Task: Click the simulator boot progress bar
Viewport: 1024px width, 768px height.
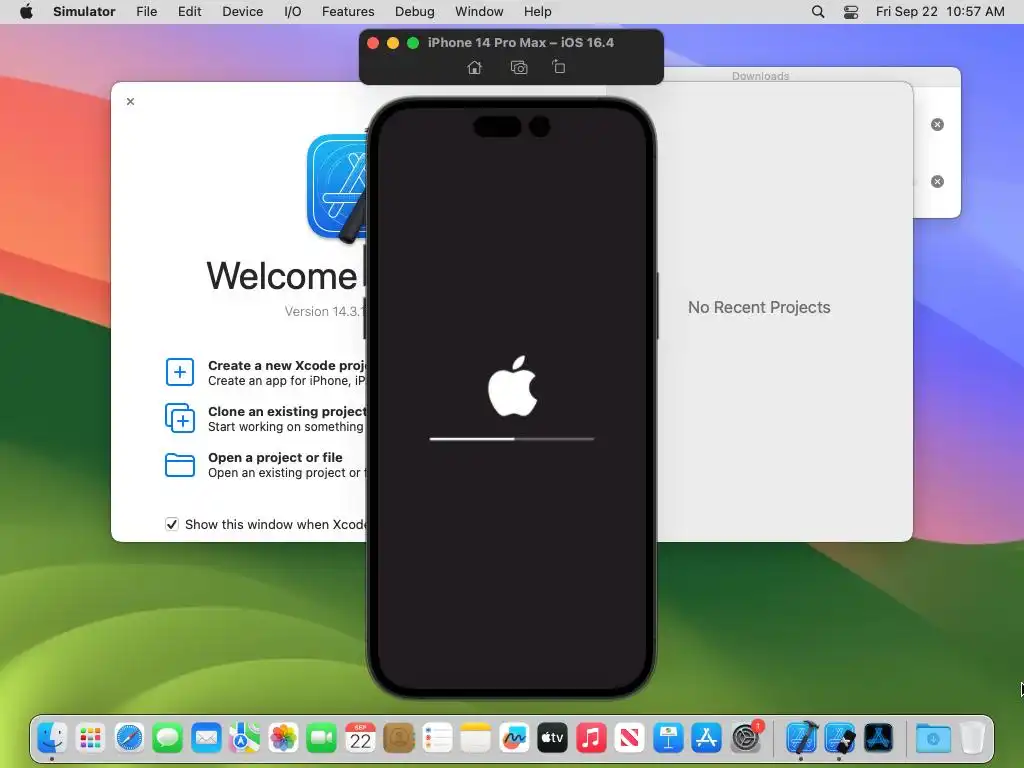Action: click(512, 439)
